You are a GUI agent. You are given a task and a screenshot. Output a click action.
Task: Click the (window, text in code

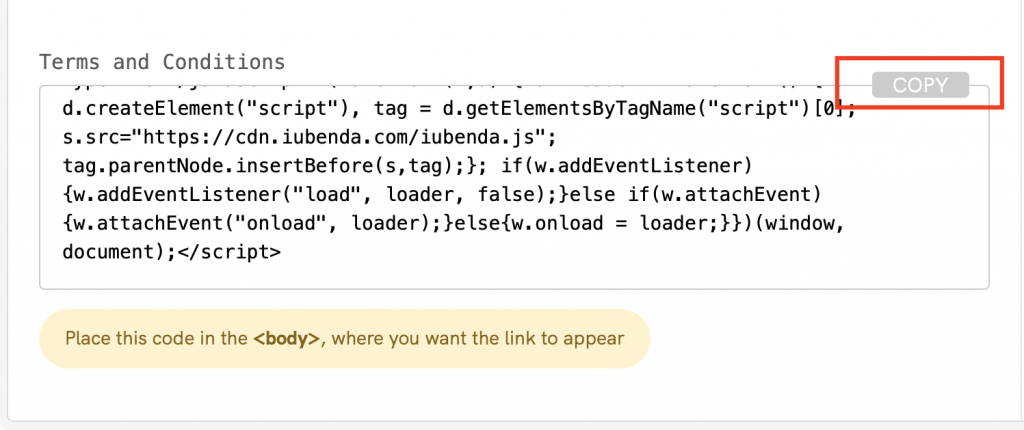798,224
